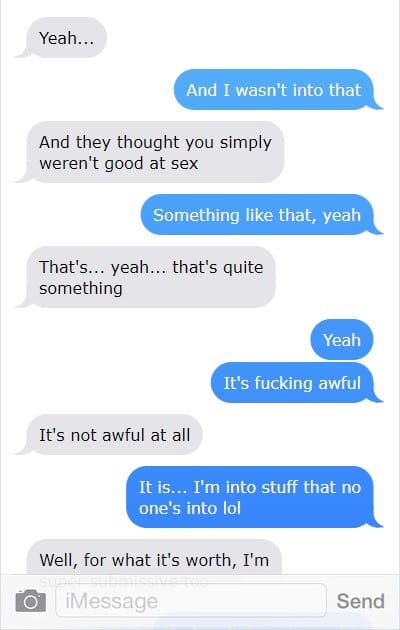This screenshot has height=630, width=400.
Task: Click the word 'quite' in the gray bubble
Action: [243, 268]
